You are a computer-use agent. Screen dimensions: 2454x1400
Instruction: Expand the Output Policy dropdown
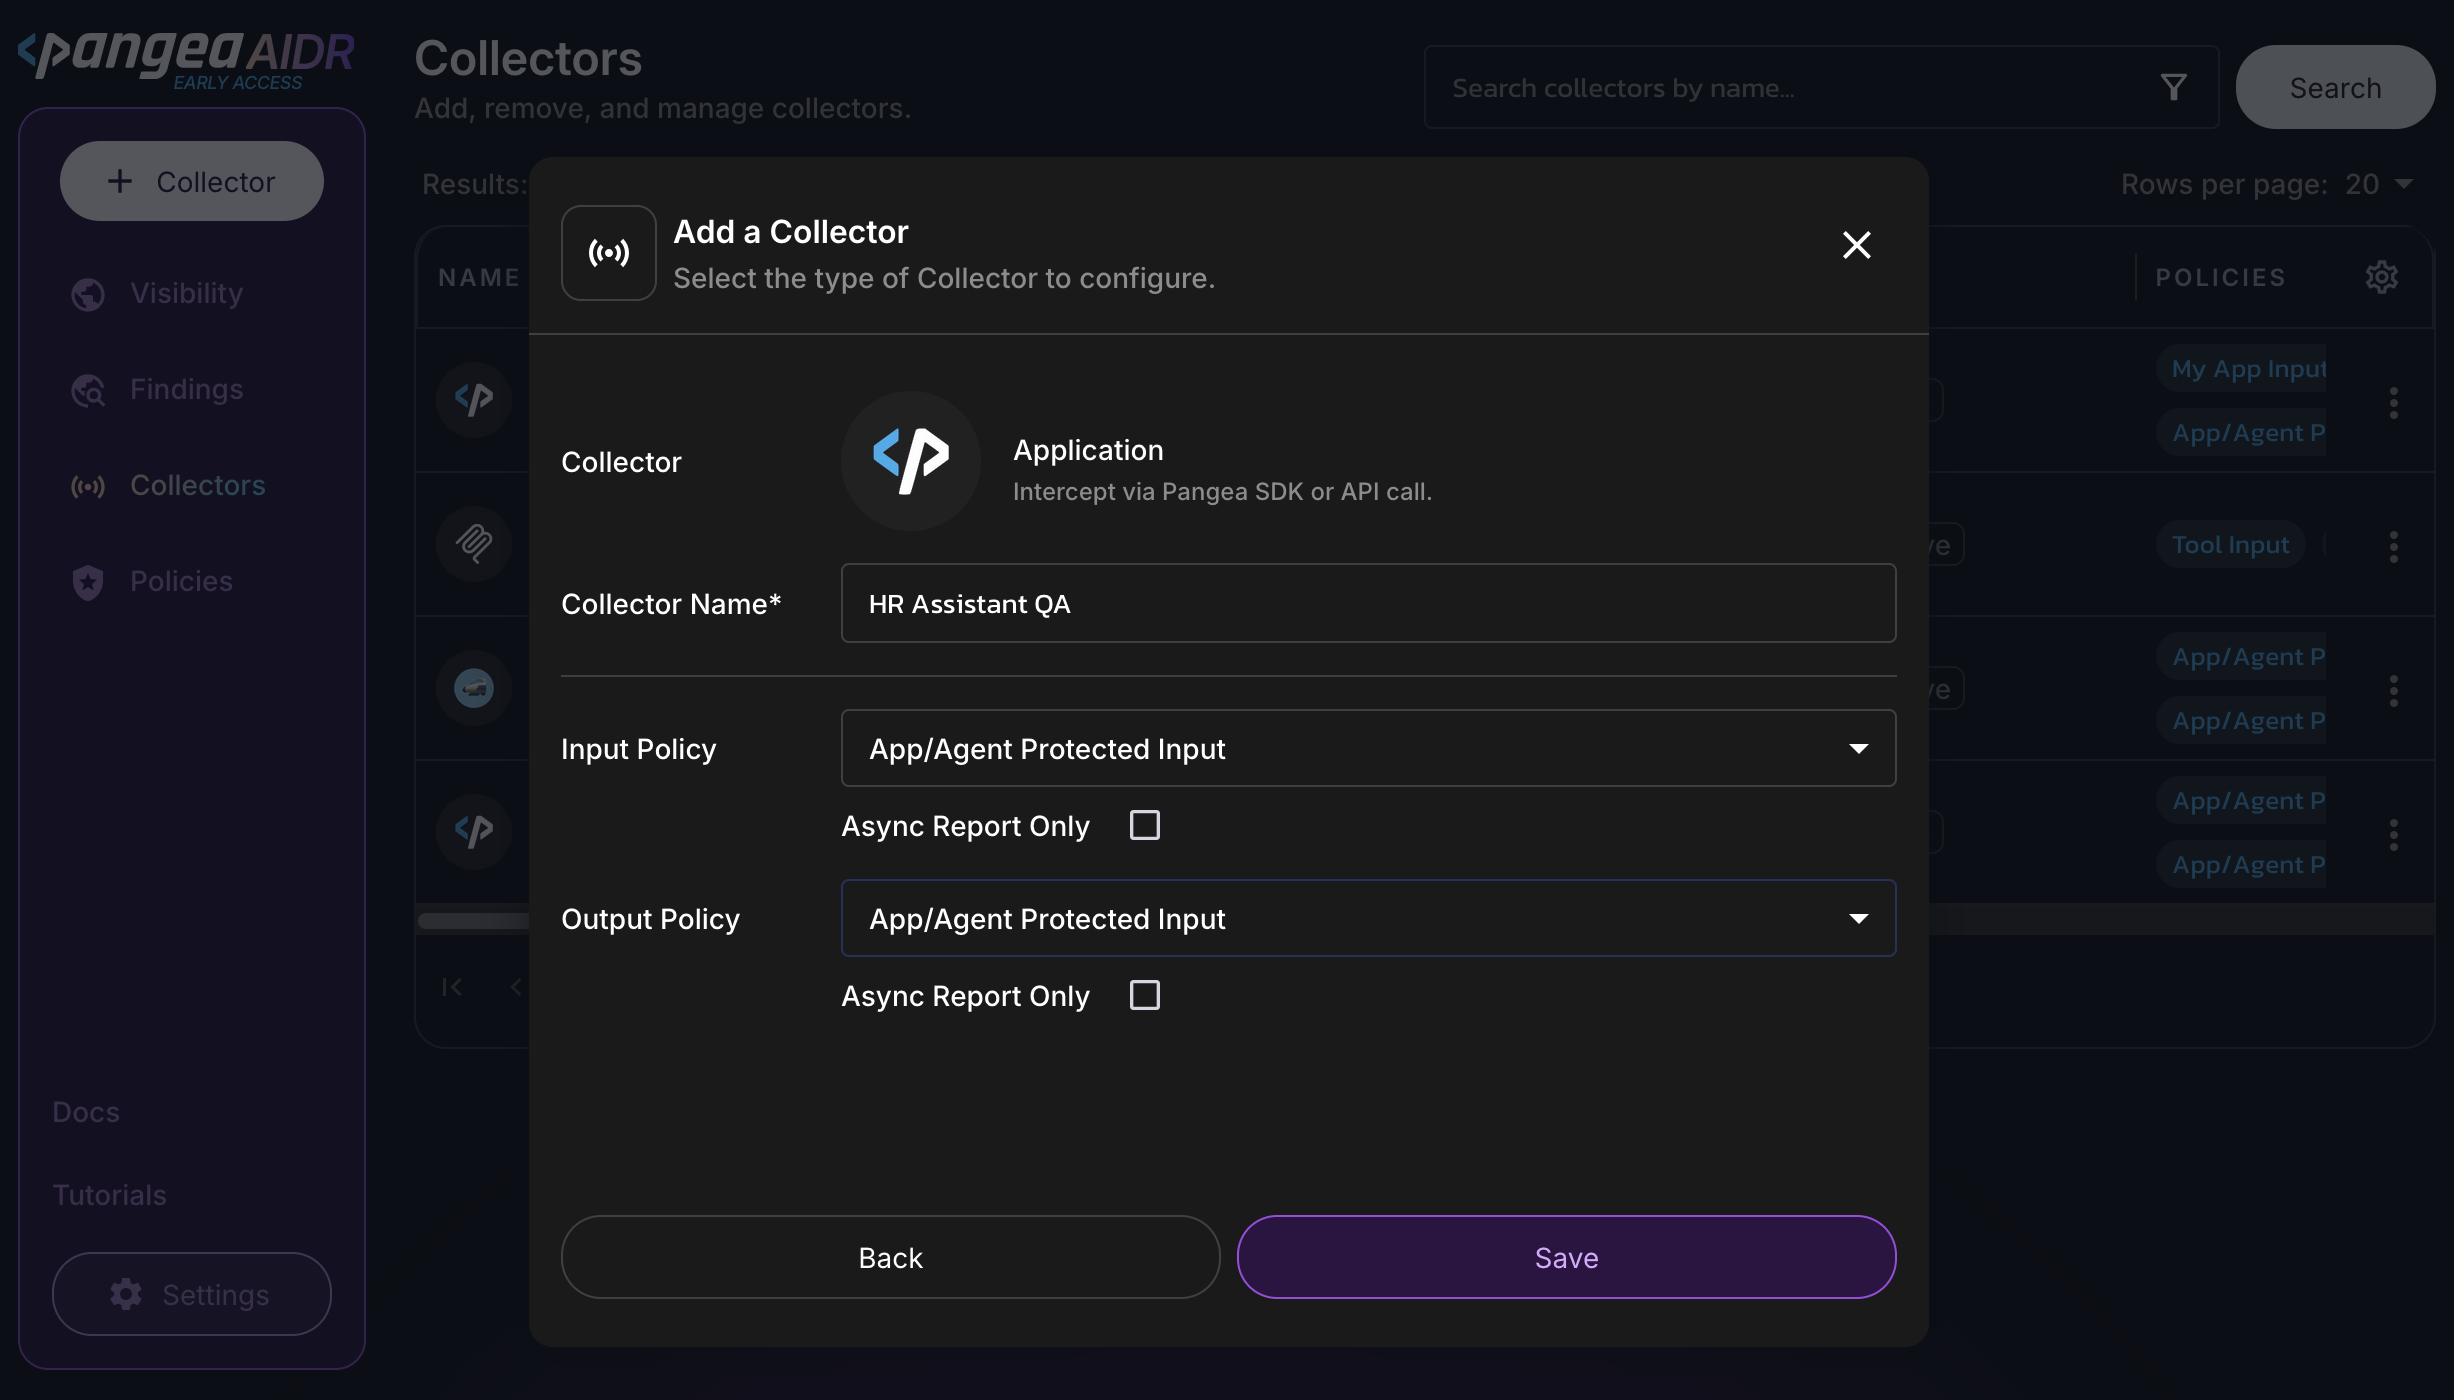click(1367, 918)
